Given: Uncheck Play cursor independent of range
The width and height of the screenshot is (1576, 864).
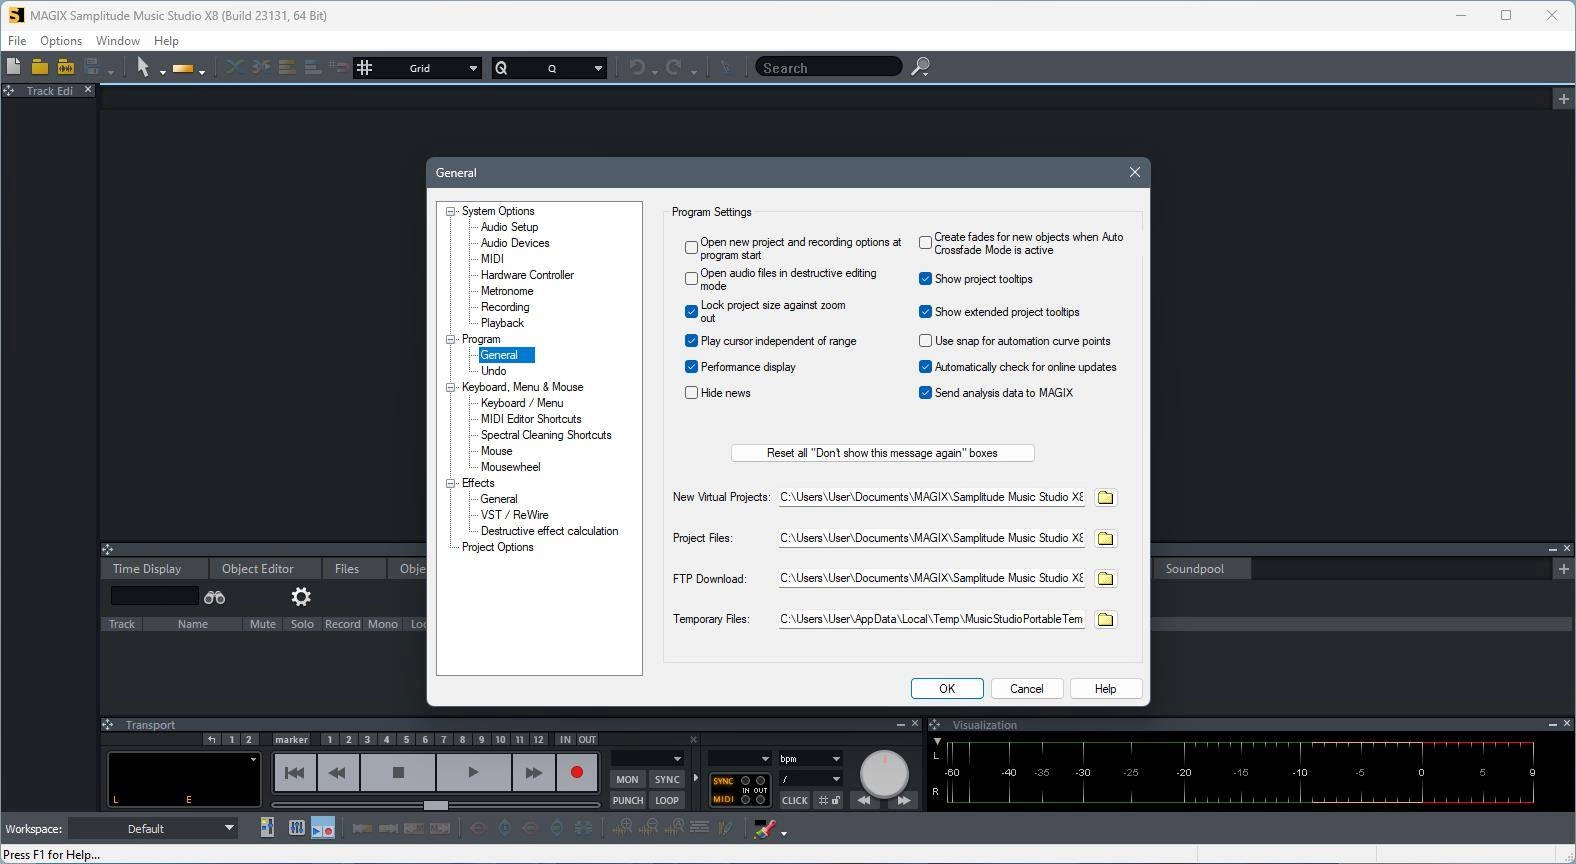Looking at the screenshot, I should point(691,341).
